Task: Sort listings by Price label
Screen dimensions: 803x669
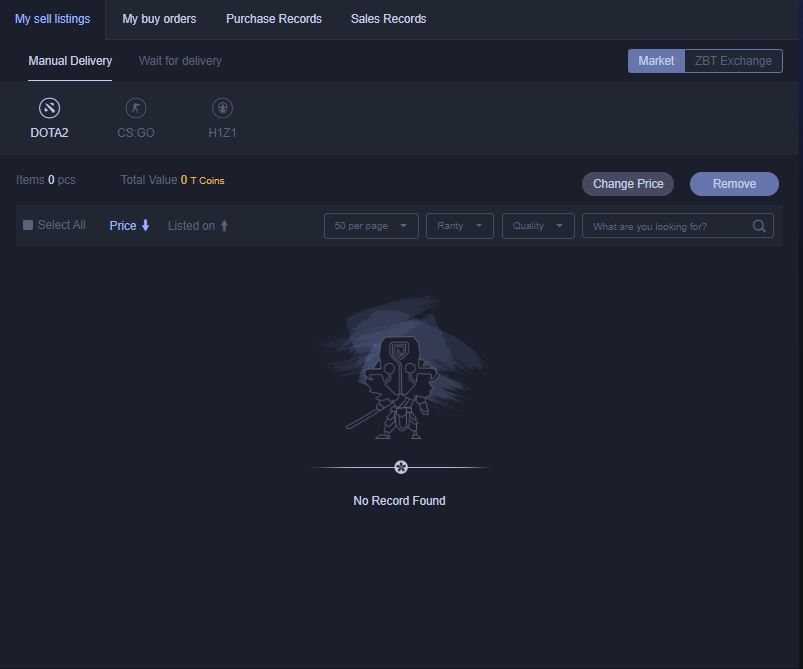Action: 123,226
